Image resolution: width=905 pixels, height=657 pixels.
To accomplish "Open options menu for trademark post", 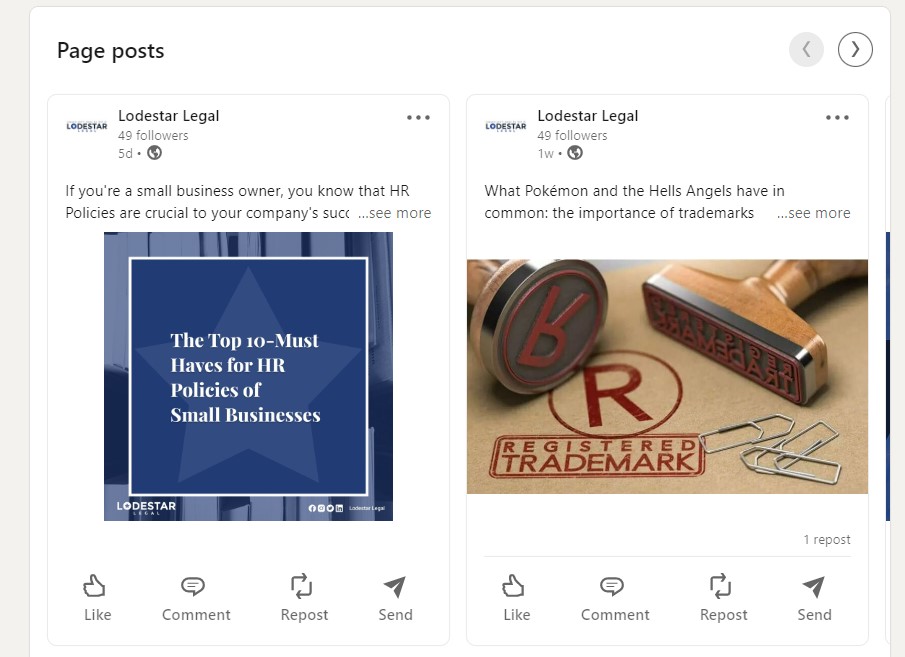I will (x=837, y=117).
